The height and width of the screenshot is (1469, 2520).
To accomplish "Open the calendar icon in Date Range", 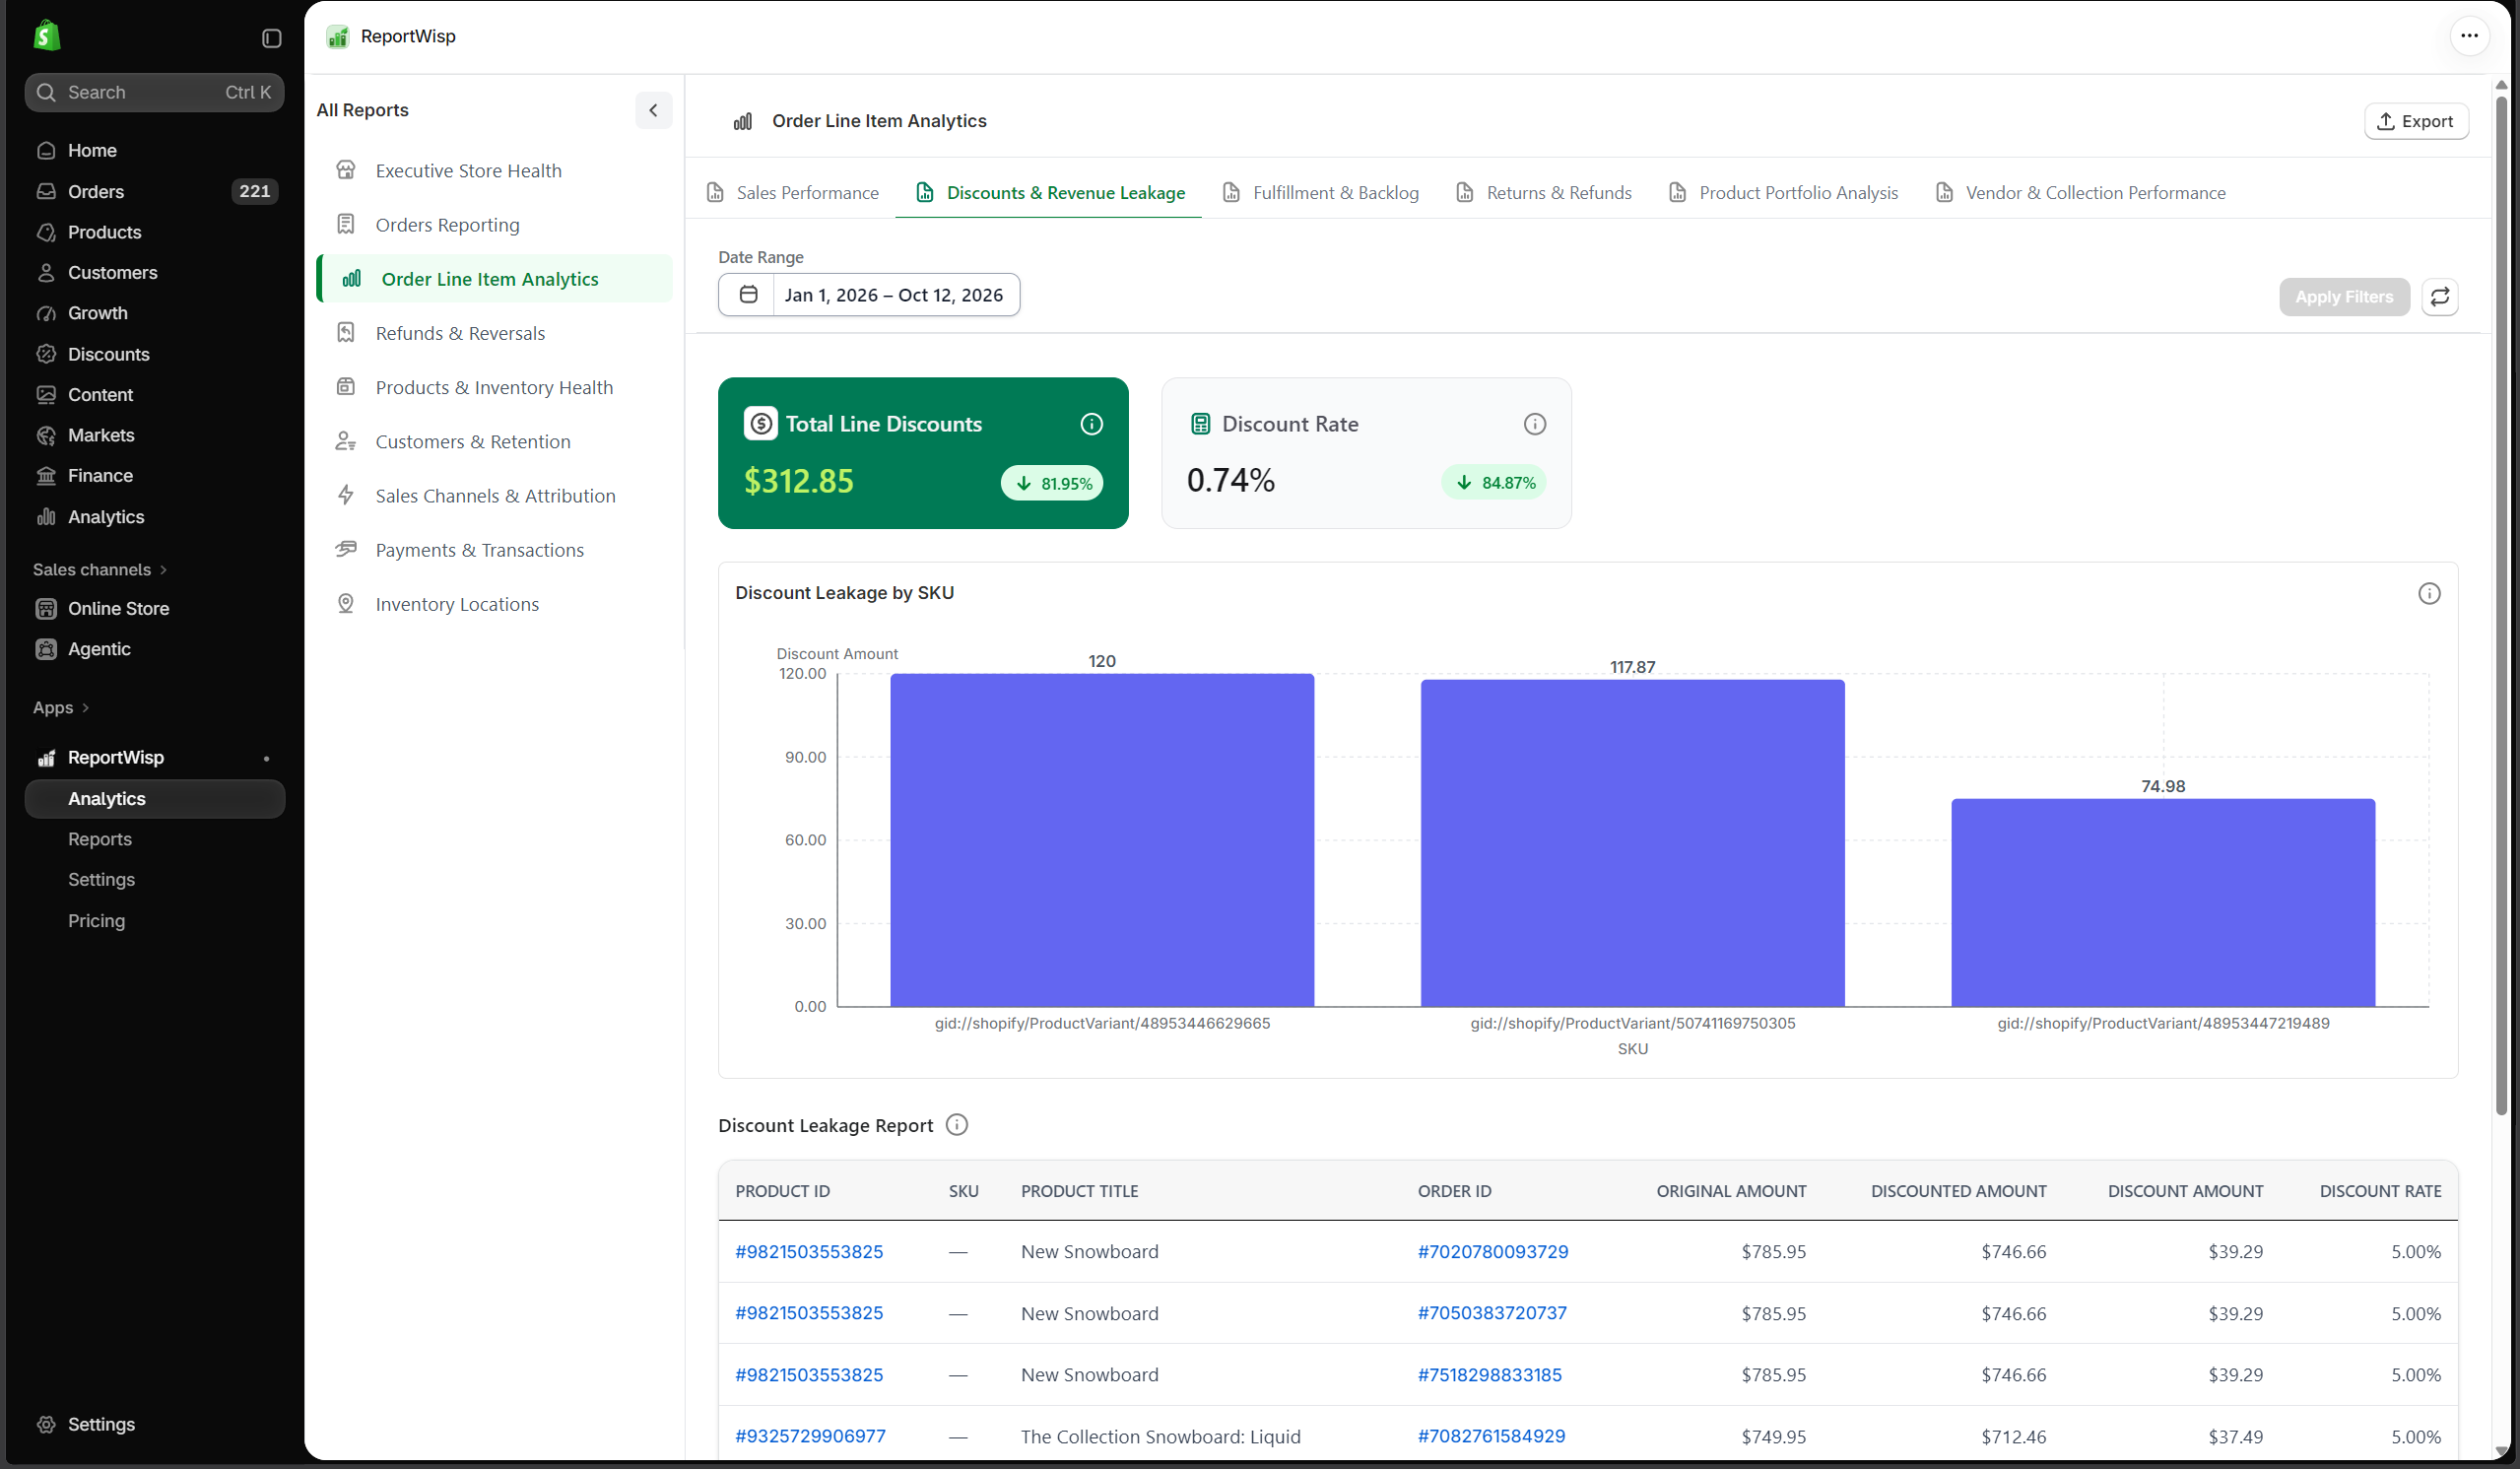I will 748,295.
